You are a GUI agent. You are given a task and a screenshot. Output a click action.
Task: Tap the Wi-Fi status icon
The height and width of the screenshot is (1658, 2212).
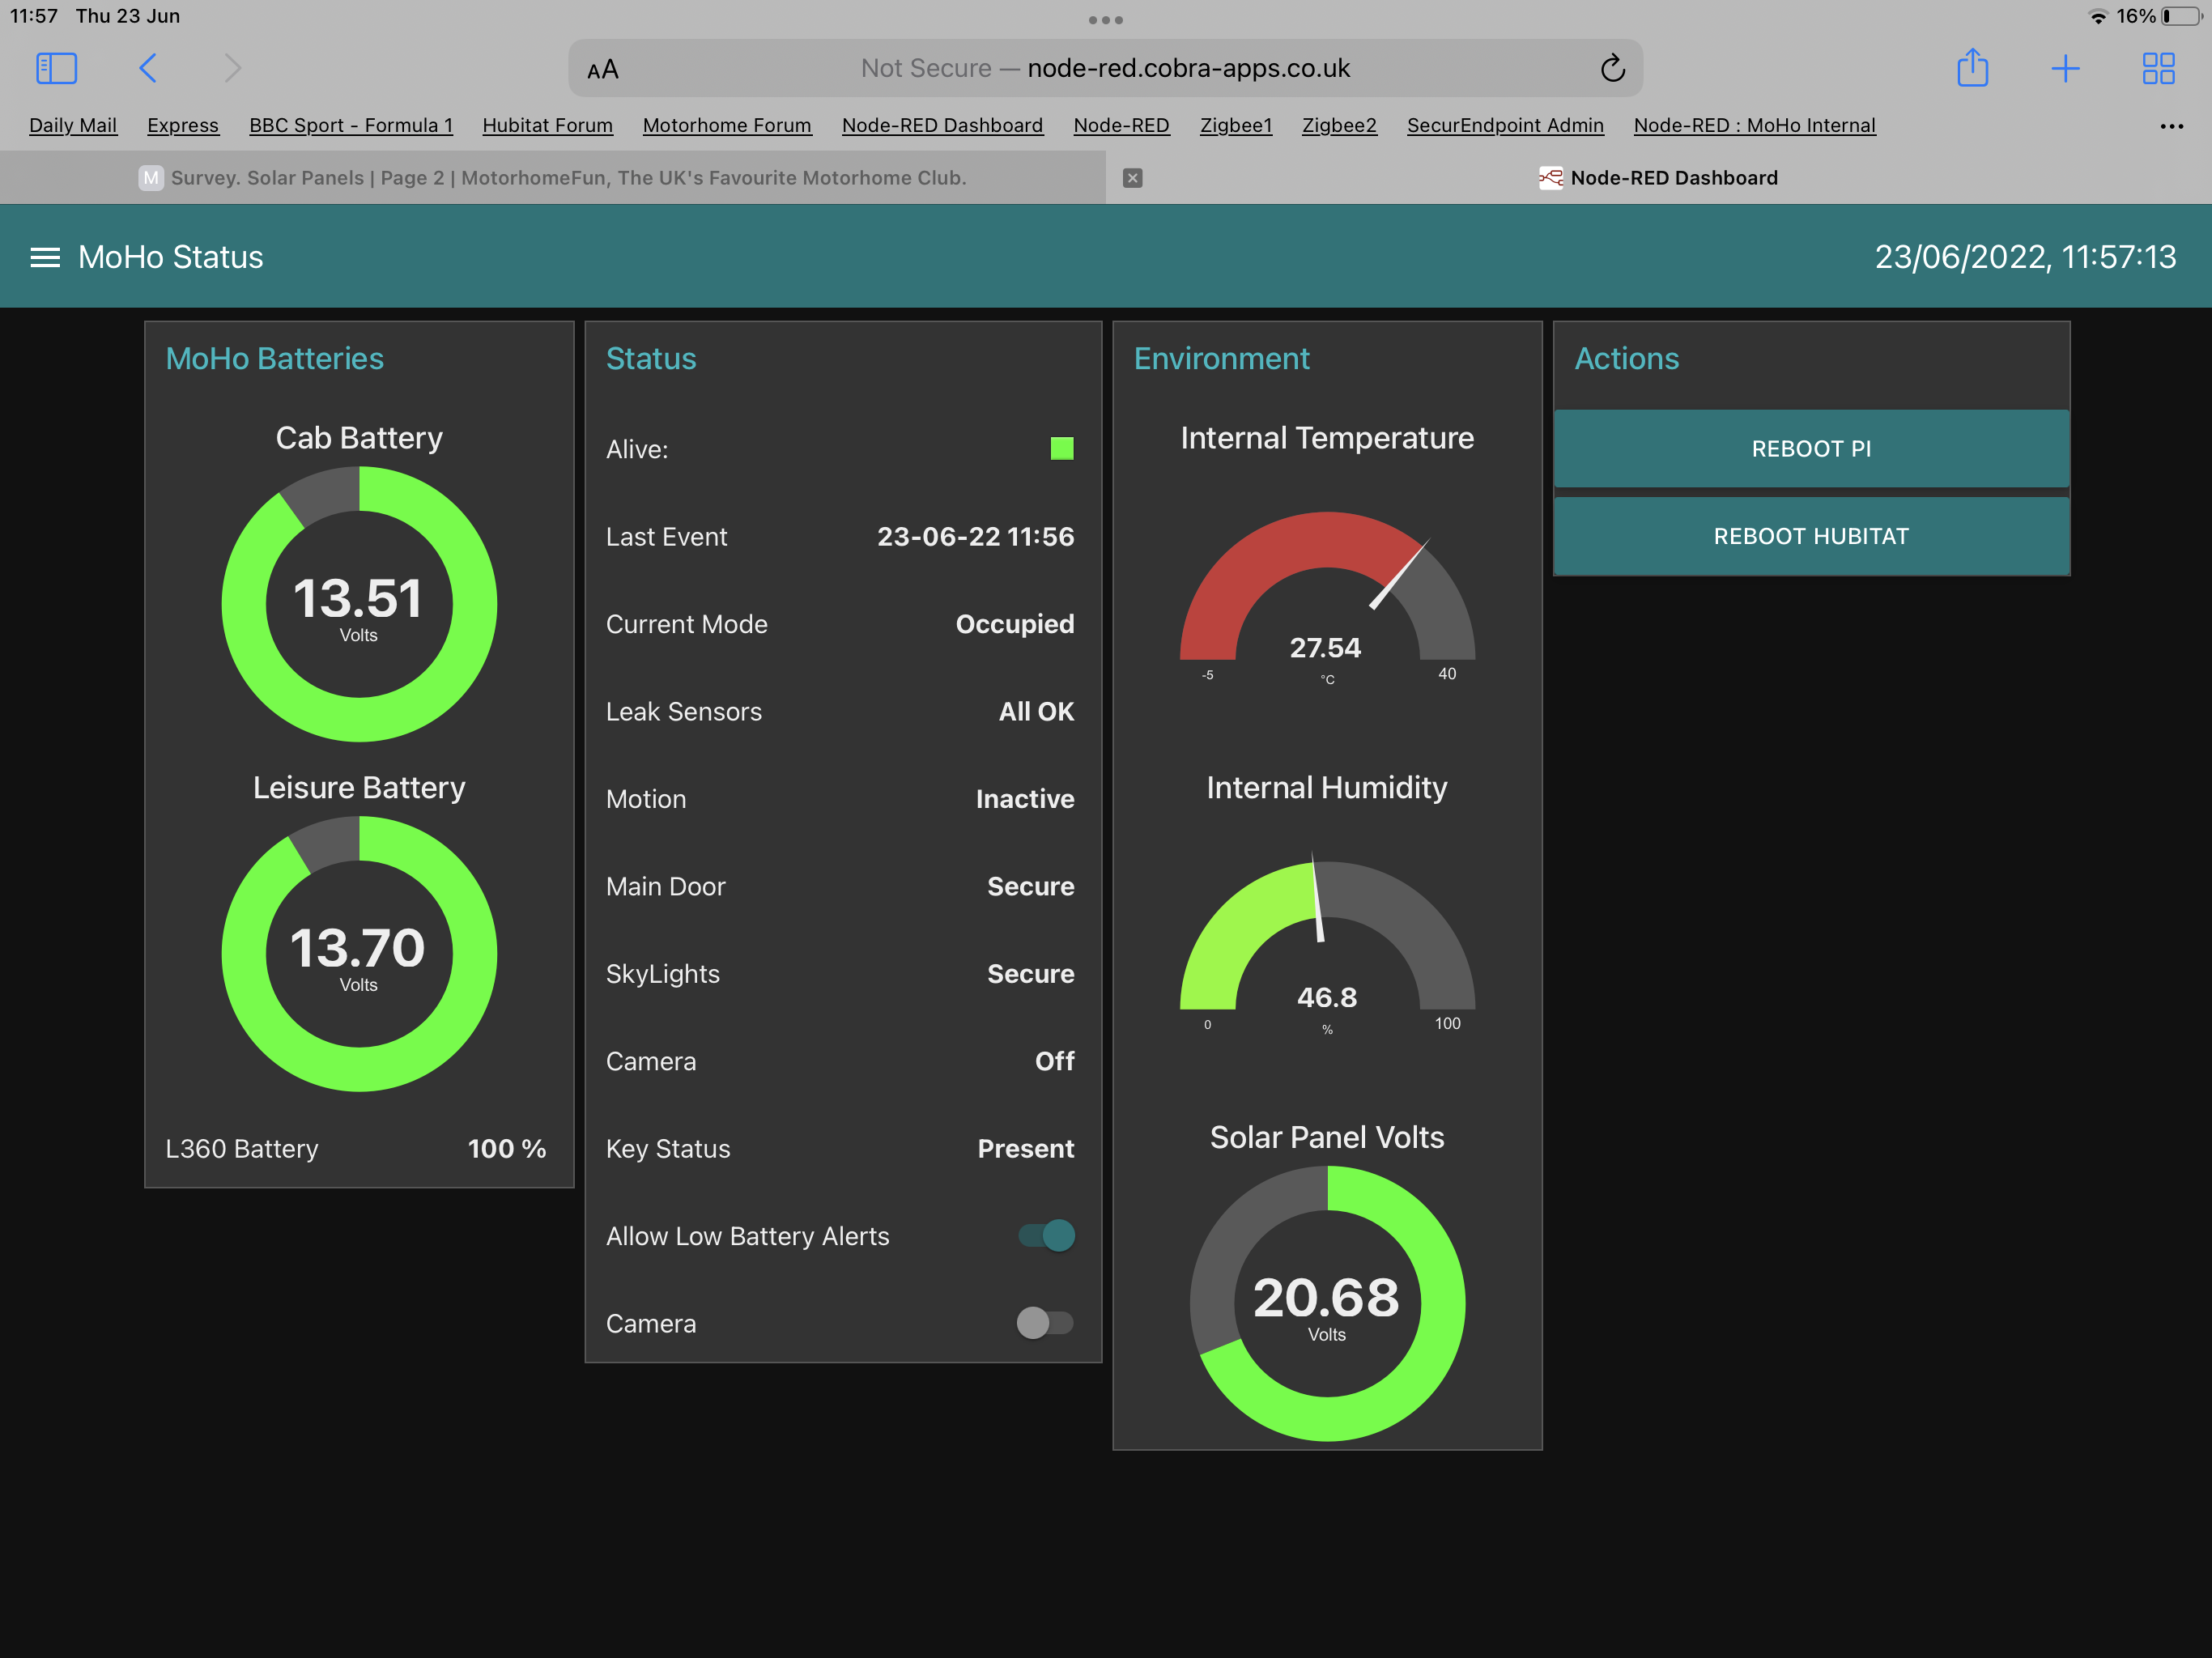2098,17
